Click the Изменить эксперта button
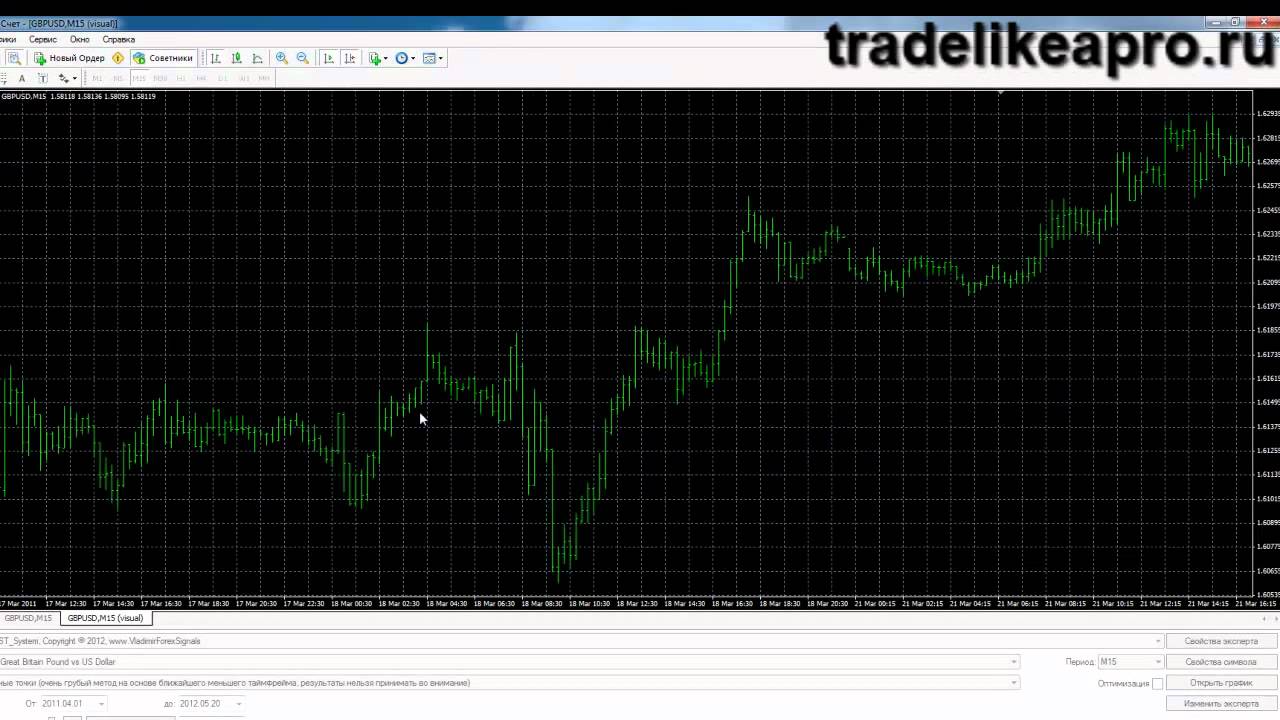 pyautogui.click(x=1221, y=704)
